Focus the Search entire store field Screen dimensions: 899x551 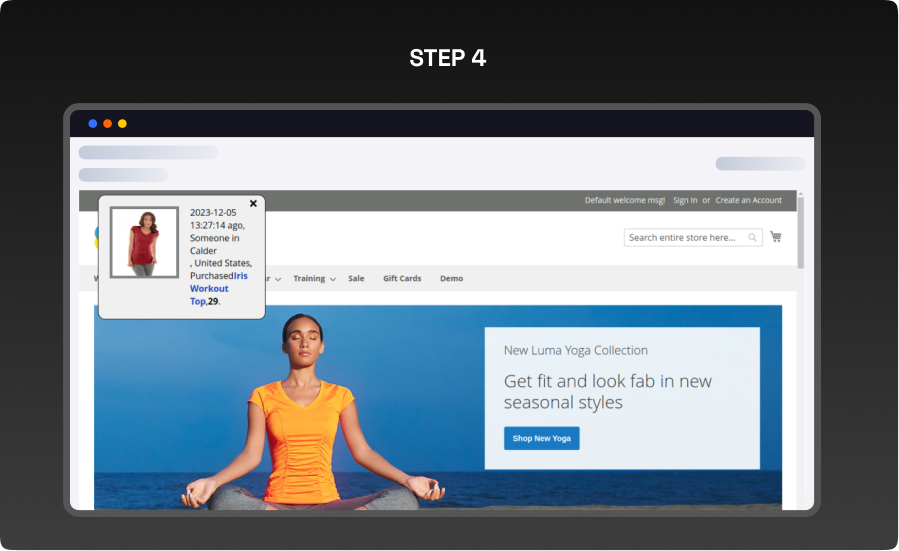[683, 238]
